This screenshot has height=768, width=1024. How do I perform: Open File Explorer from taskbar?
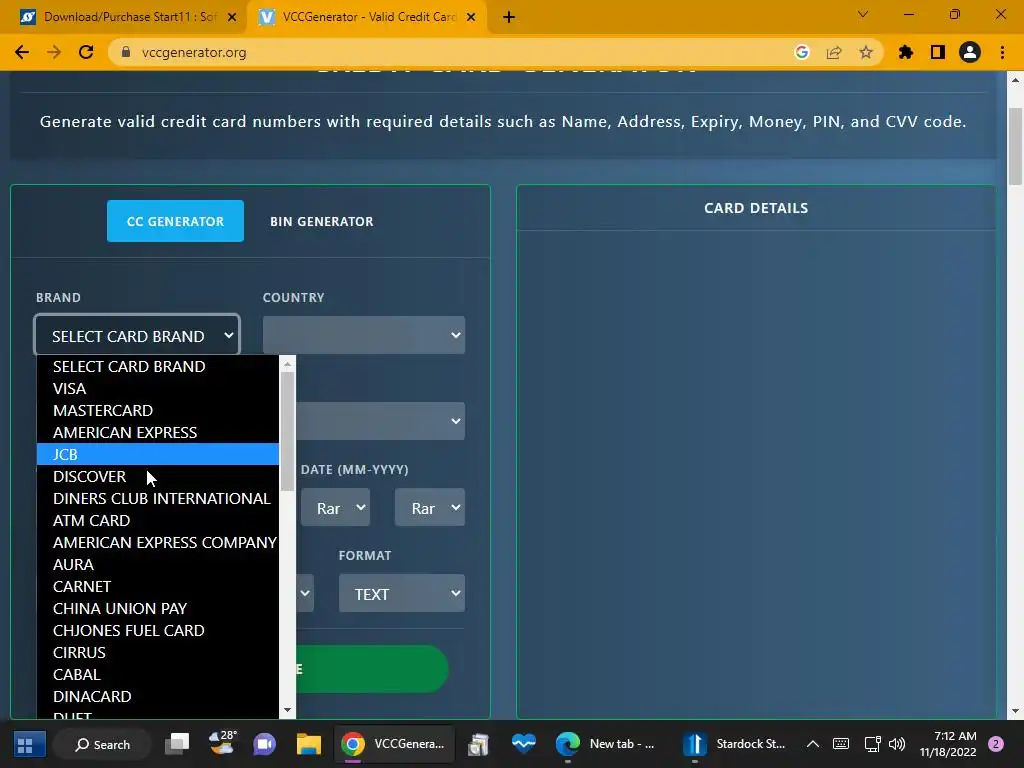308,744
